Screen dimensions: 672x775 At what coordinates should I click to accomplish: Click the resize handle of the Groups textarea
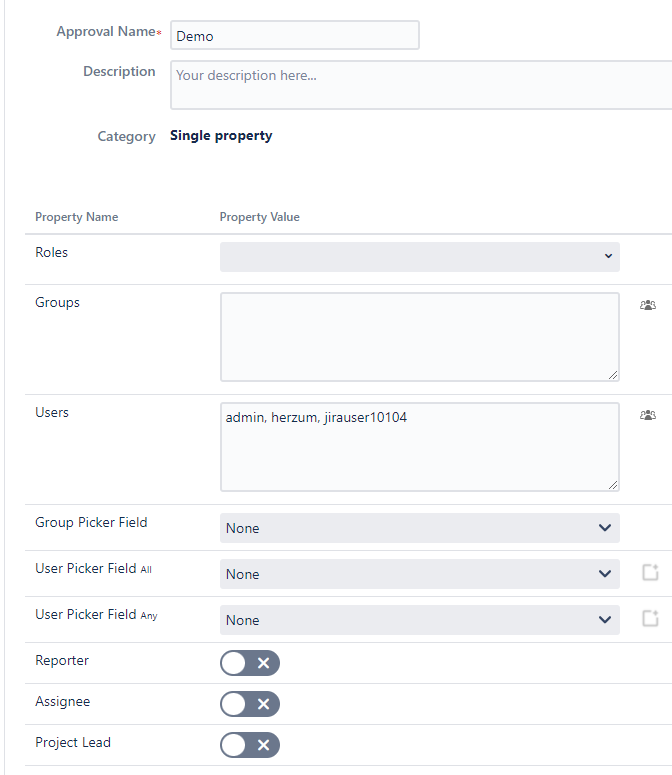coord(612,374)
